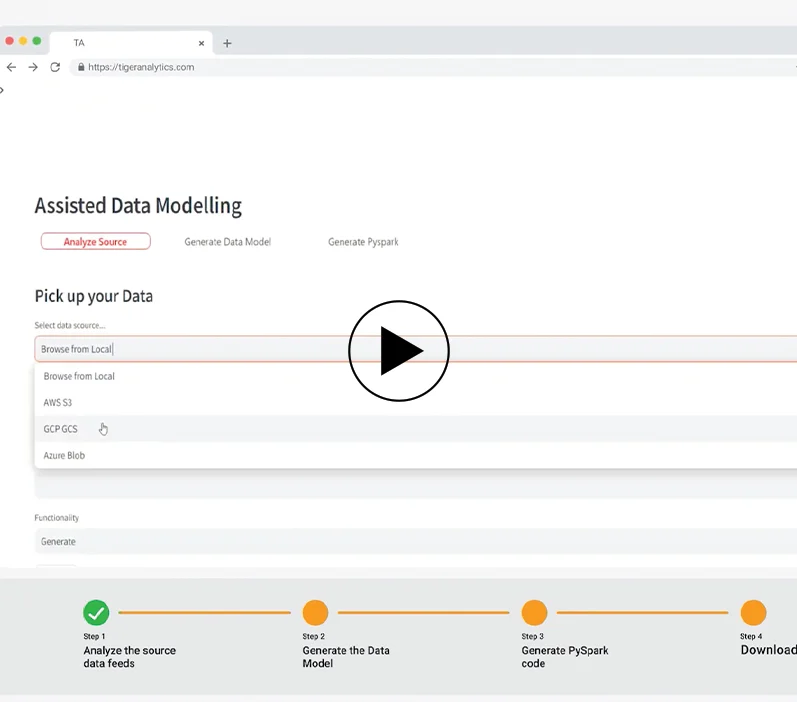Click the browser back arrow
The height and width of the screenshot is (702, 797).
[x=12, y=67]
